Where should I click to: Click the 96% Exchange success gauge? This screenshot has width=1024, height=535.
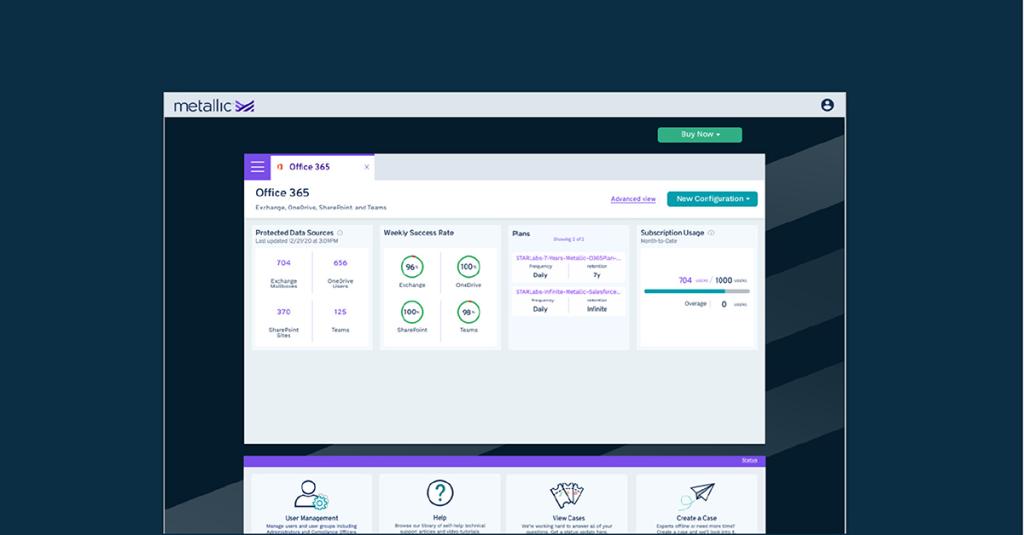[412, 267]
